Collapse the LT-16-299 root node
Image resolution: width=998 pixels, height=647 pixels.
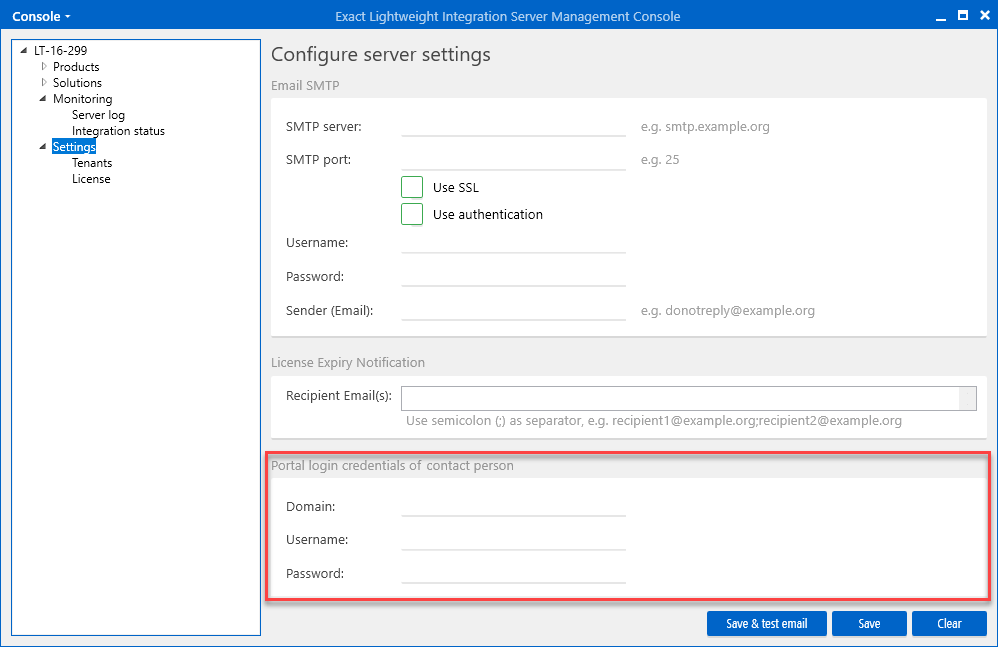(x=24, y=50)
